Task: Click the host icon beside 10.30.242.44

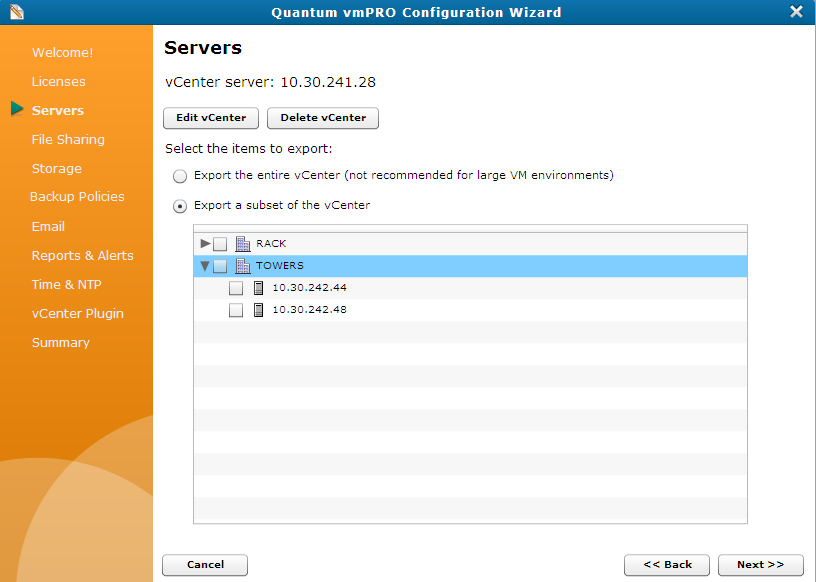Action: tap(258, 287)
